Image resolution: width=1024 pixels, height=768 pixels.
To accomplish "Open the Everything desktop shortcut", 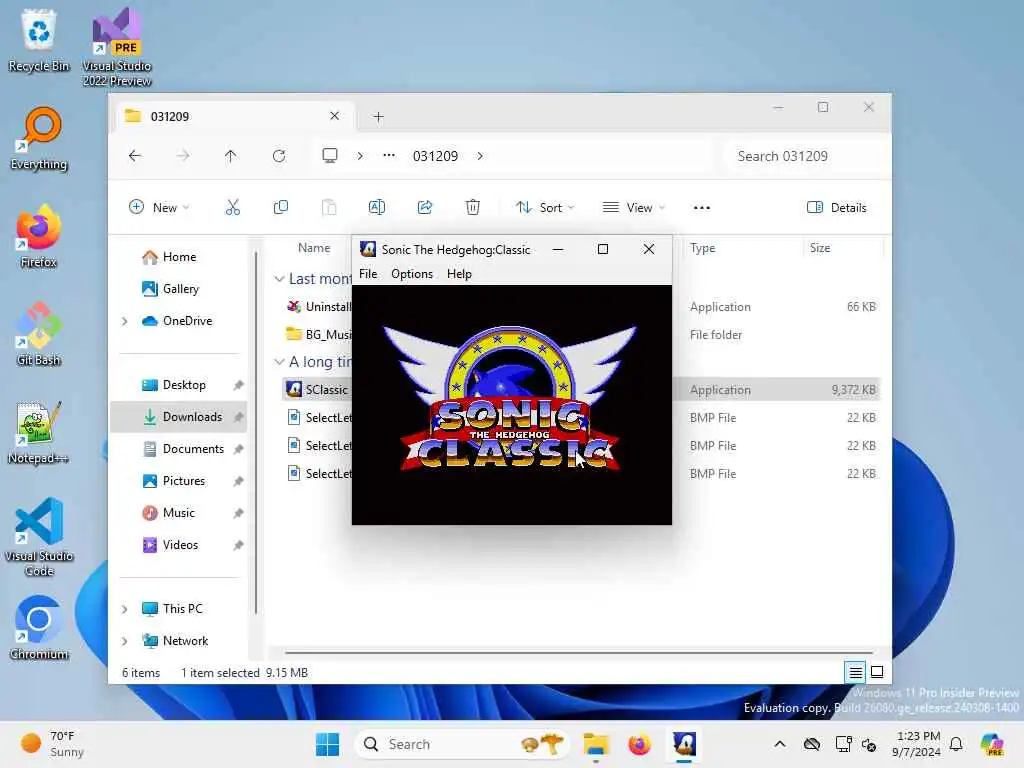I will click(39, 138).
